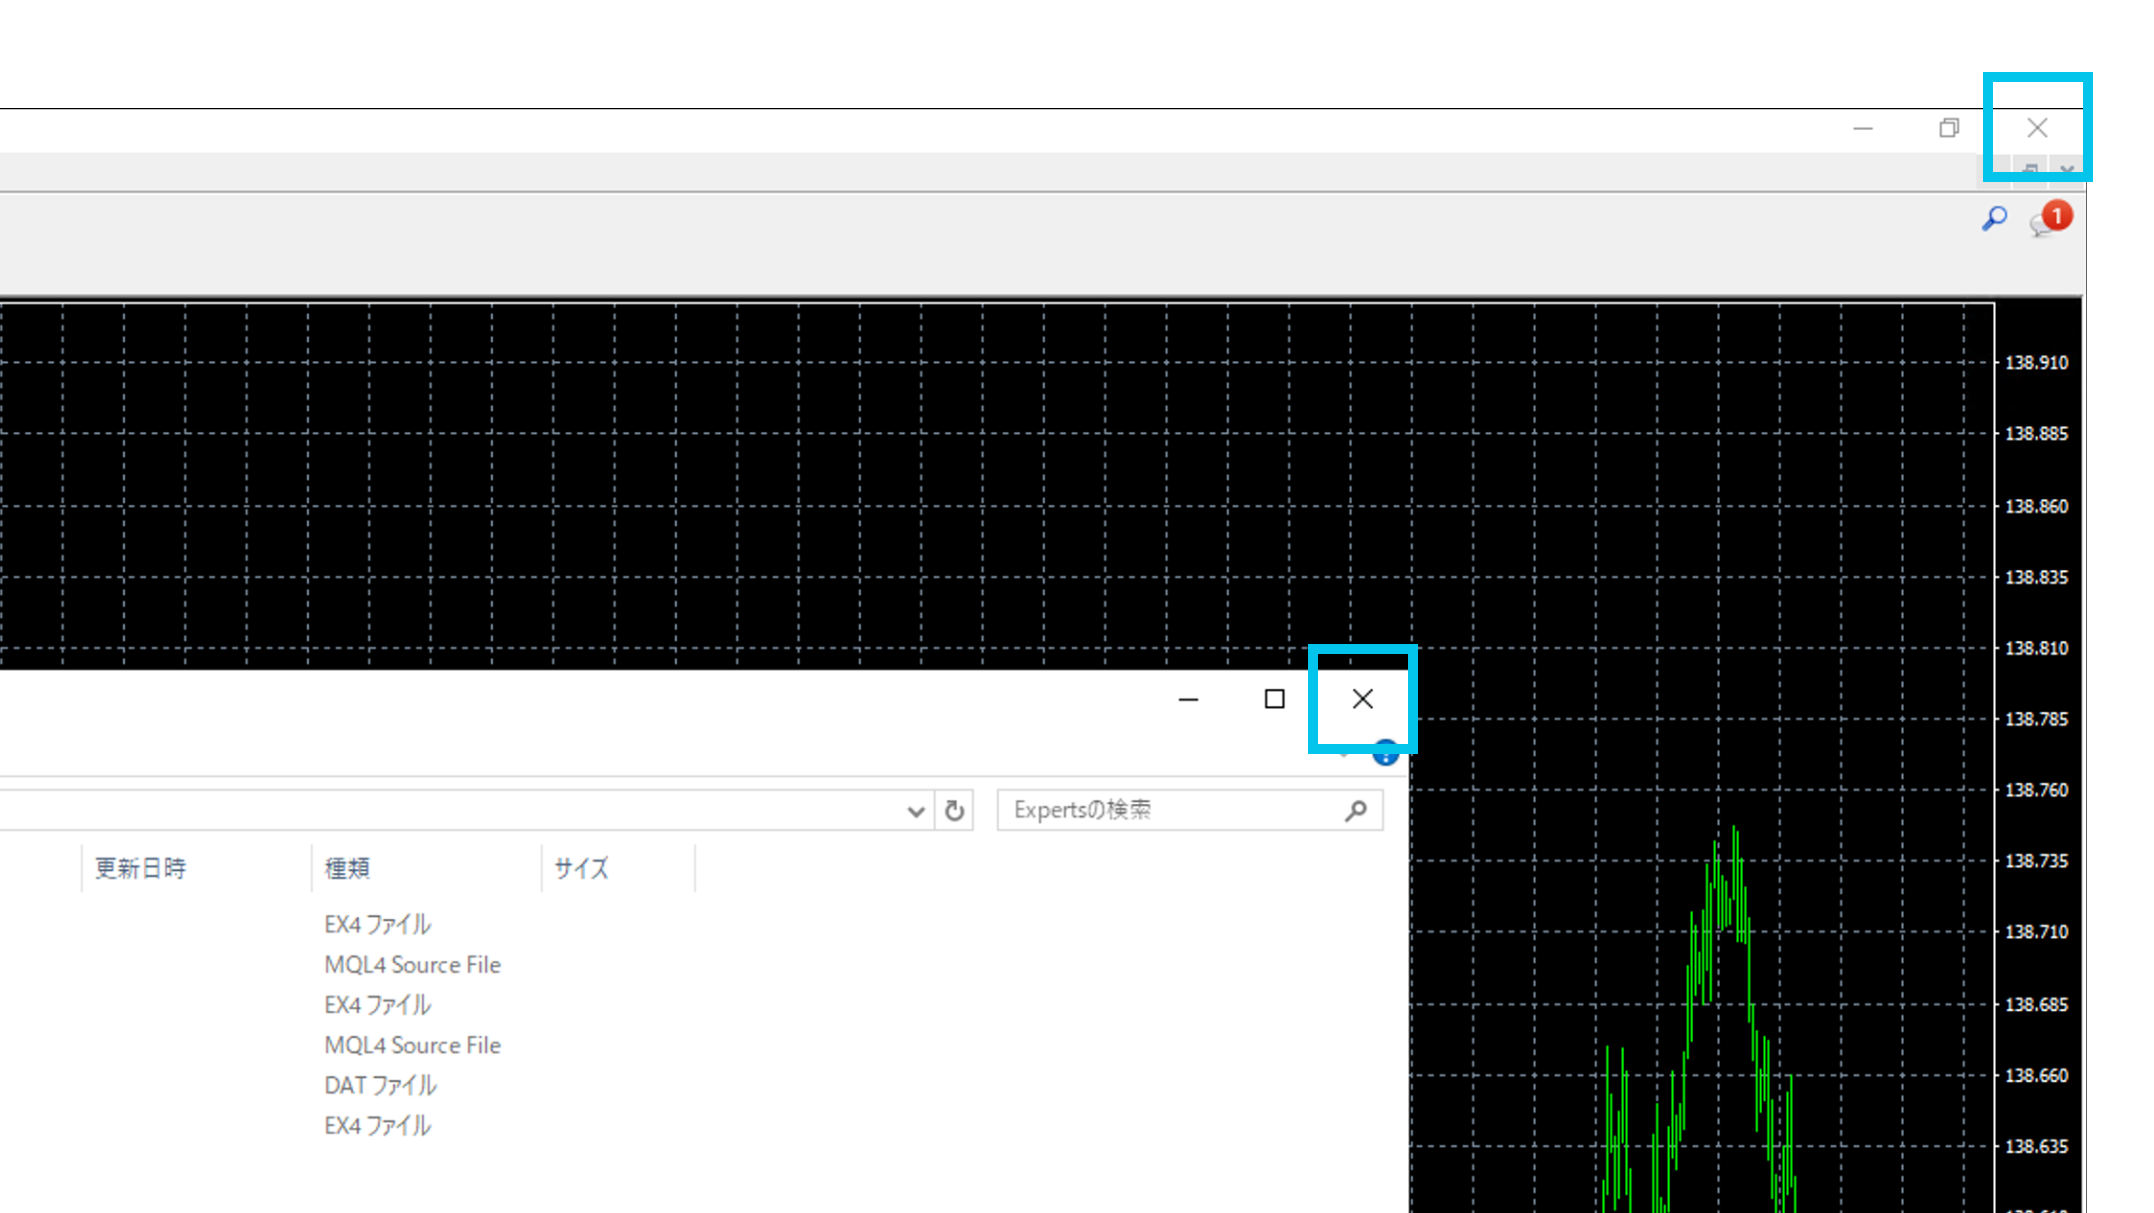
Task: Click the refresh button beside the address bar
Action: 954,810
